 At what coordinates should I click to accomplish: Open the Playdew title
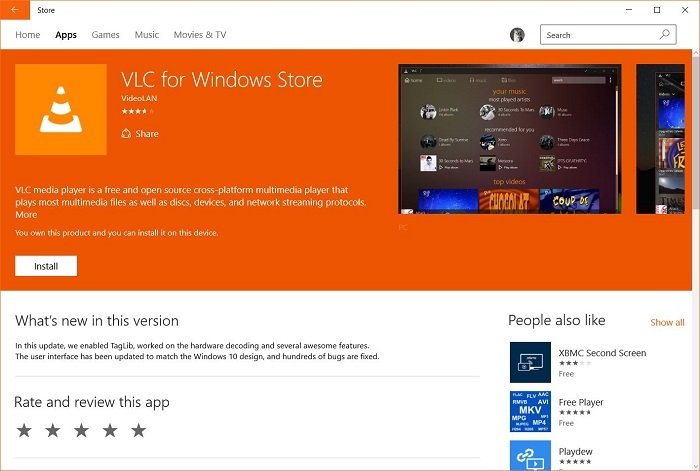[x=575, y=451]
